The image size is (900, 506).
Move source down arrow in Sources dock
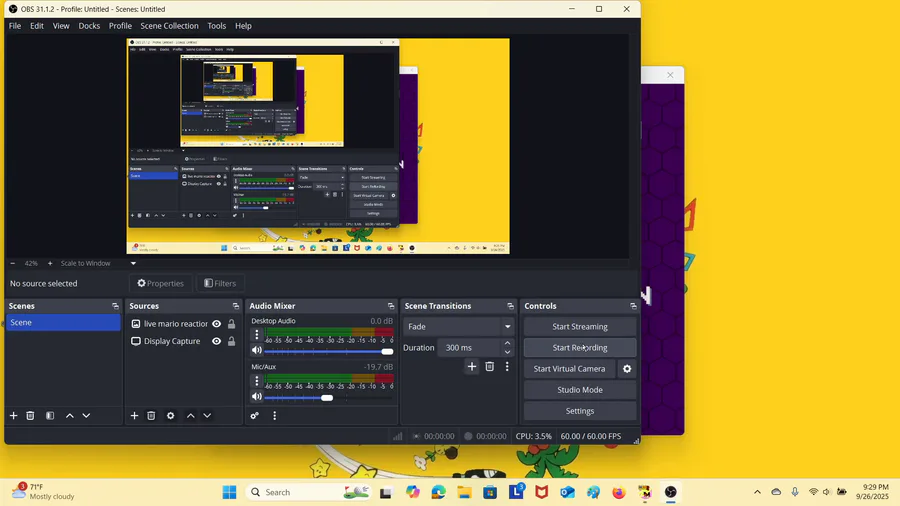click(207, 415)
